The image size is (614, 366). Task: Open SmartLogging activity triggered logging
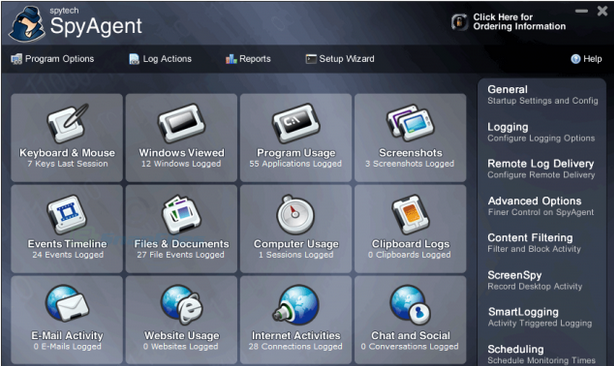pos(540,317)
